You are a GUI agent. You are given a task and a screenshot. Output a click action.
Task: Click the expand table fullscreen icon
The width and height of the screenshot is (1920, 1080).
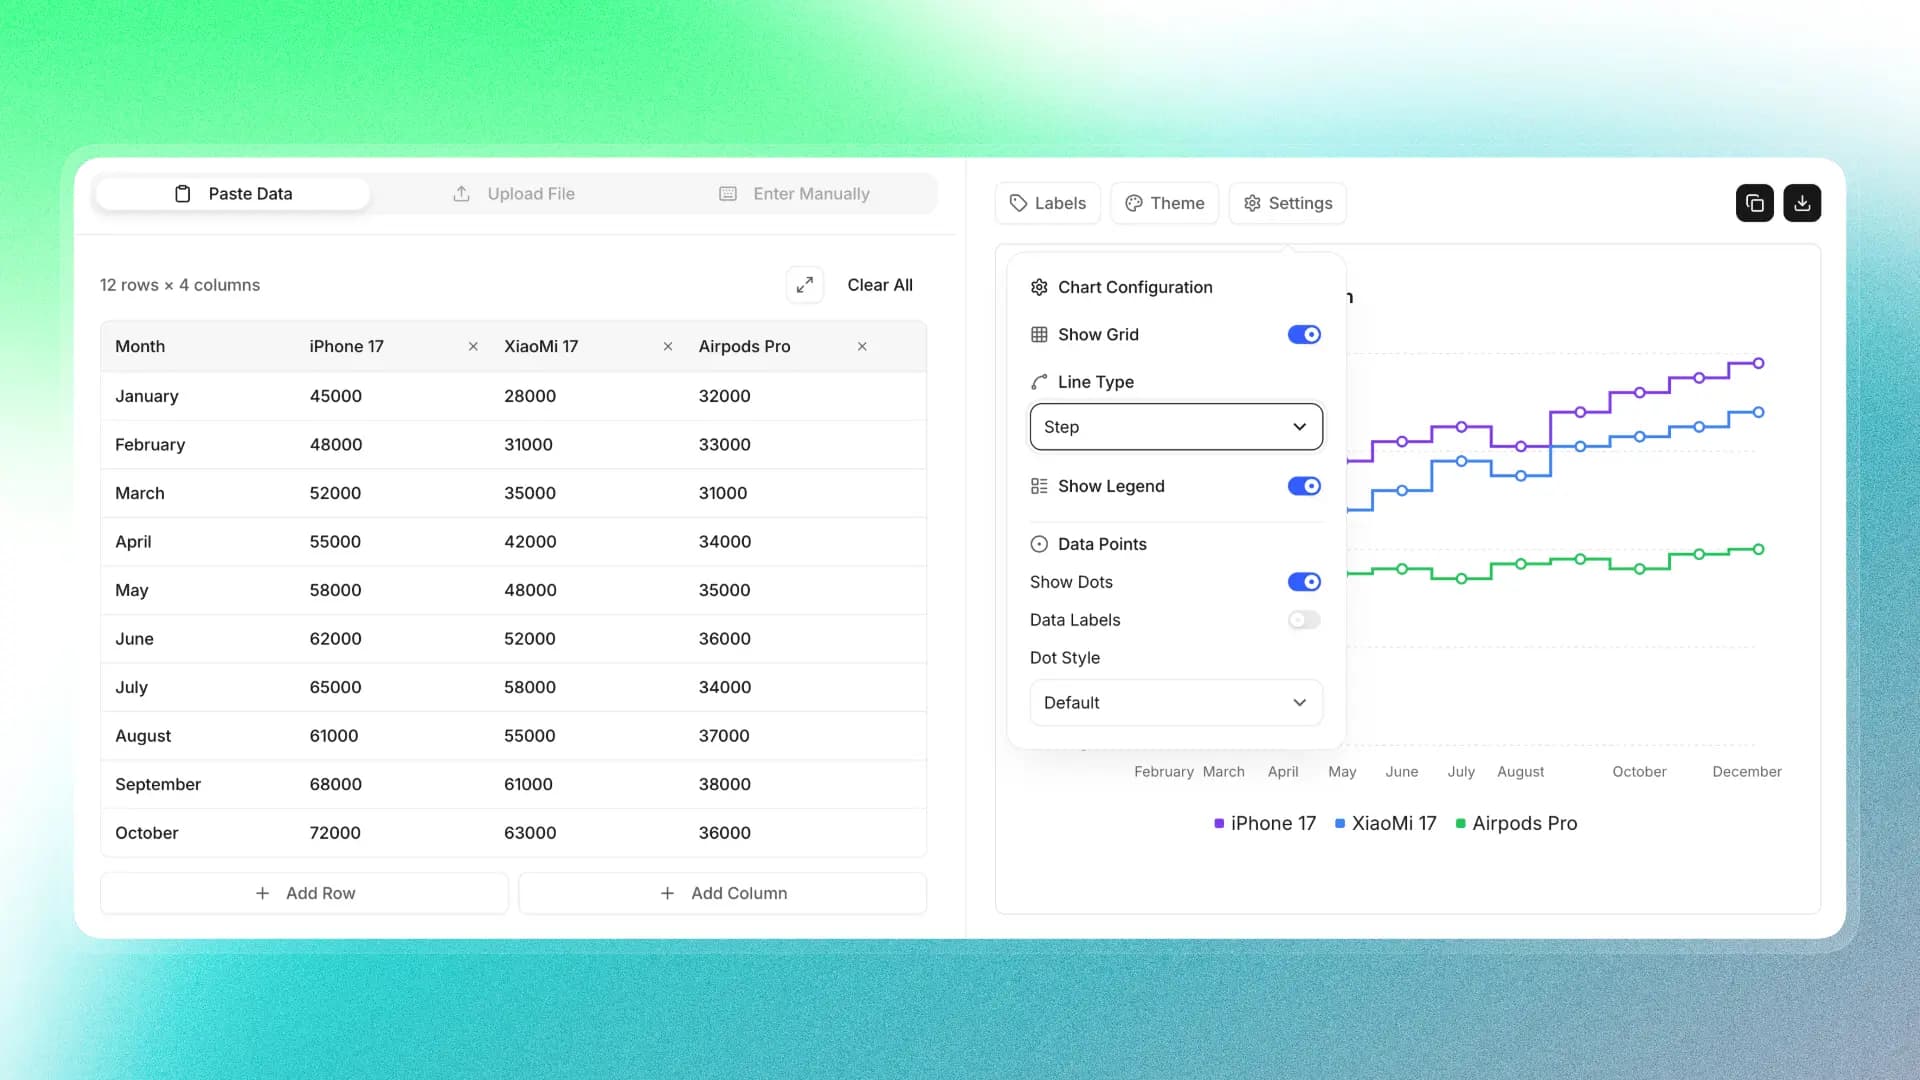(x=805, y=284)
